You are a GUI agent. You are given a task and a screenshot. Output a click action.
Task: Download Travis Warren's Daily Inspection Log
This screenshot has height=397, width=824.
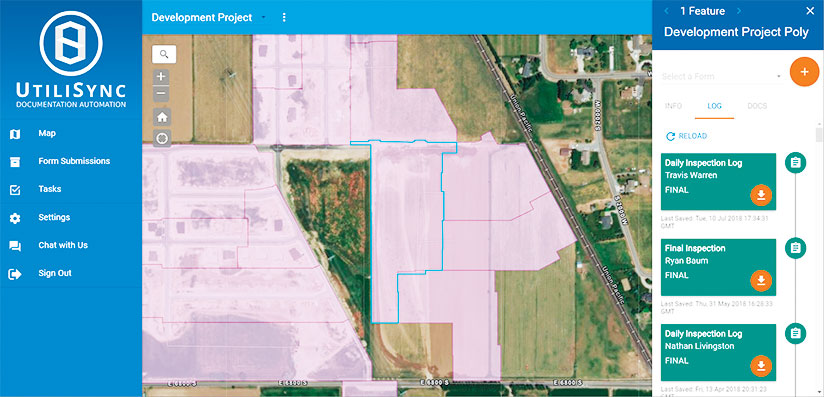[761, 196]
